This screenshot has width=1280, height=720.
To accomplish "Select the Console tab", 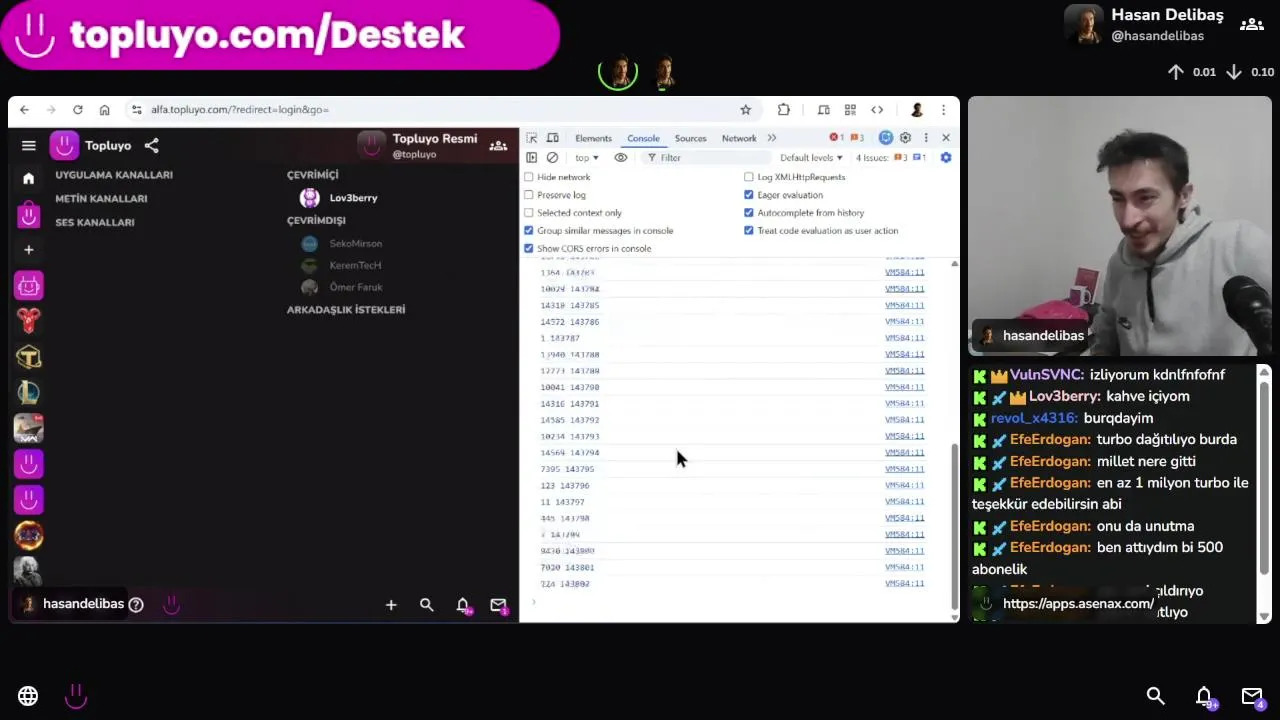I will (643, 138).
